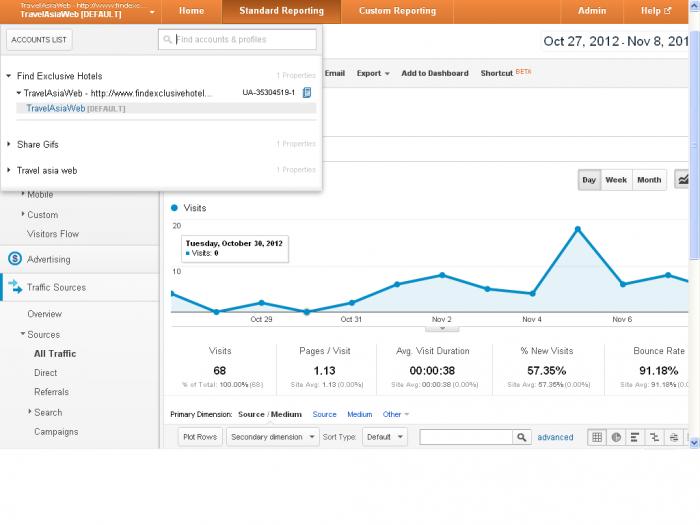700x525 pixels.
Task: Click Mobile in the sidebar
Action: coord(40,194)
